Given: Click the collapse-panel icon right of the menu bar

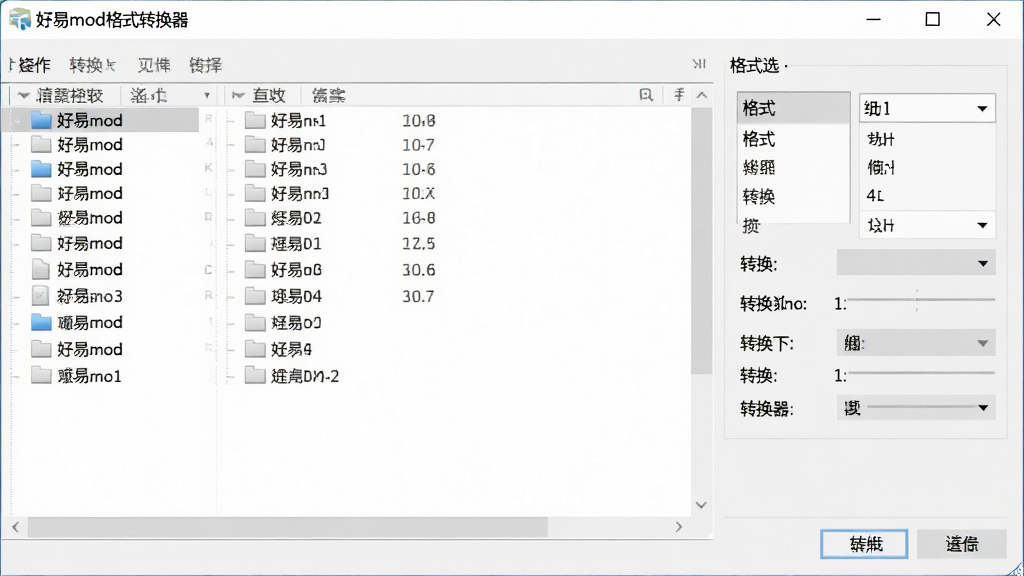Looking at the screenshot, I should 699,64.
